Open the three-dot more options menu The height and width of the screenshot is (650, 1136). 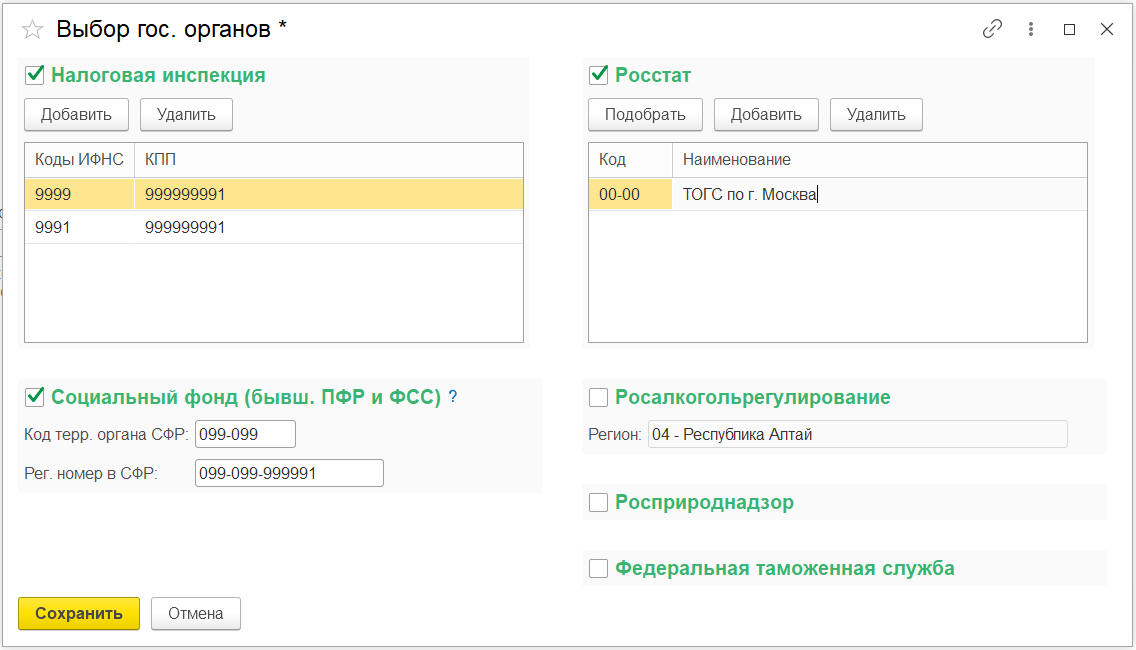[1031, 30]
